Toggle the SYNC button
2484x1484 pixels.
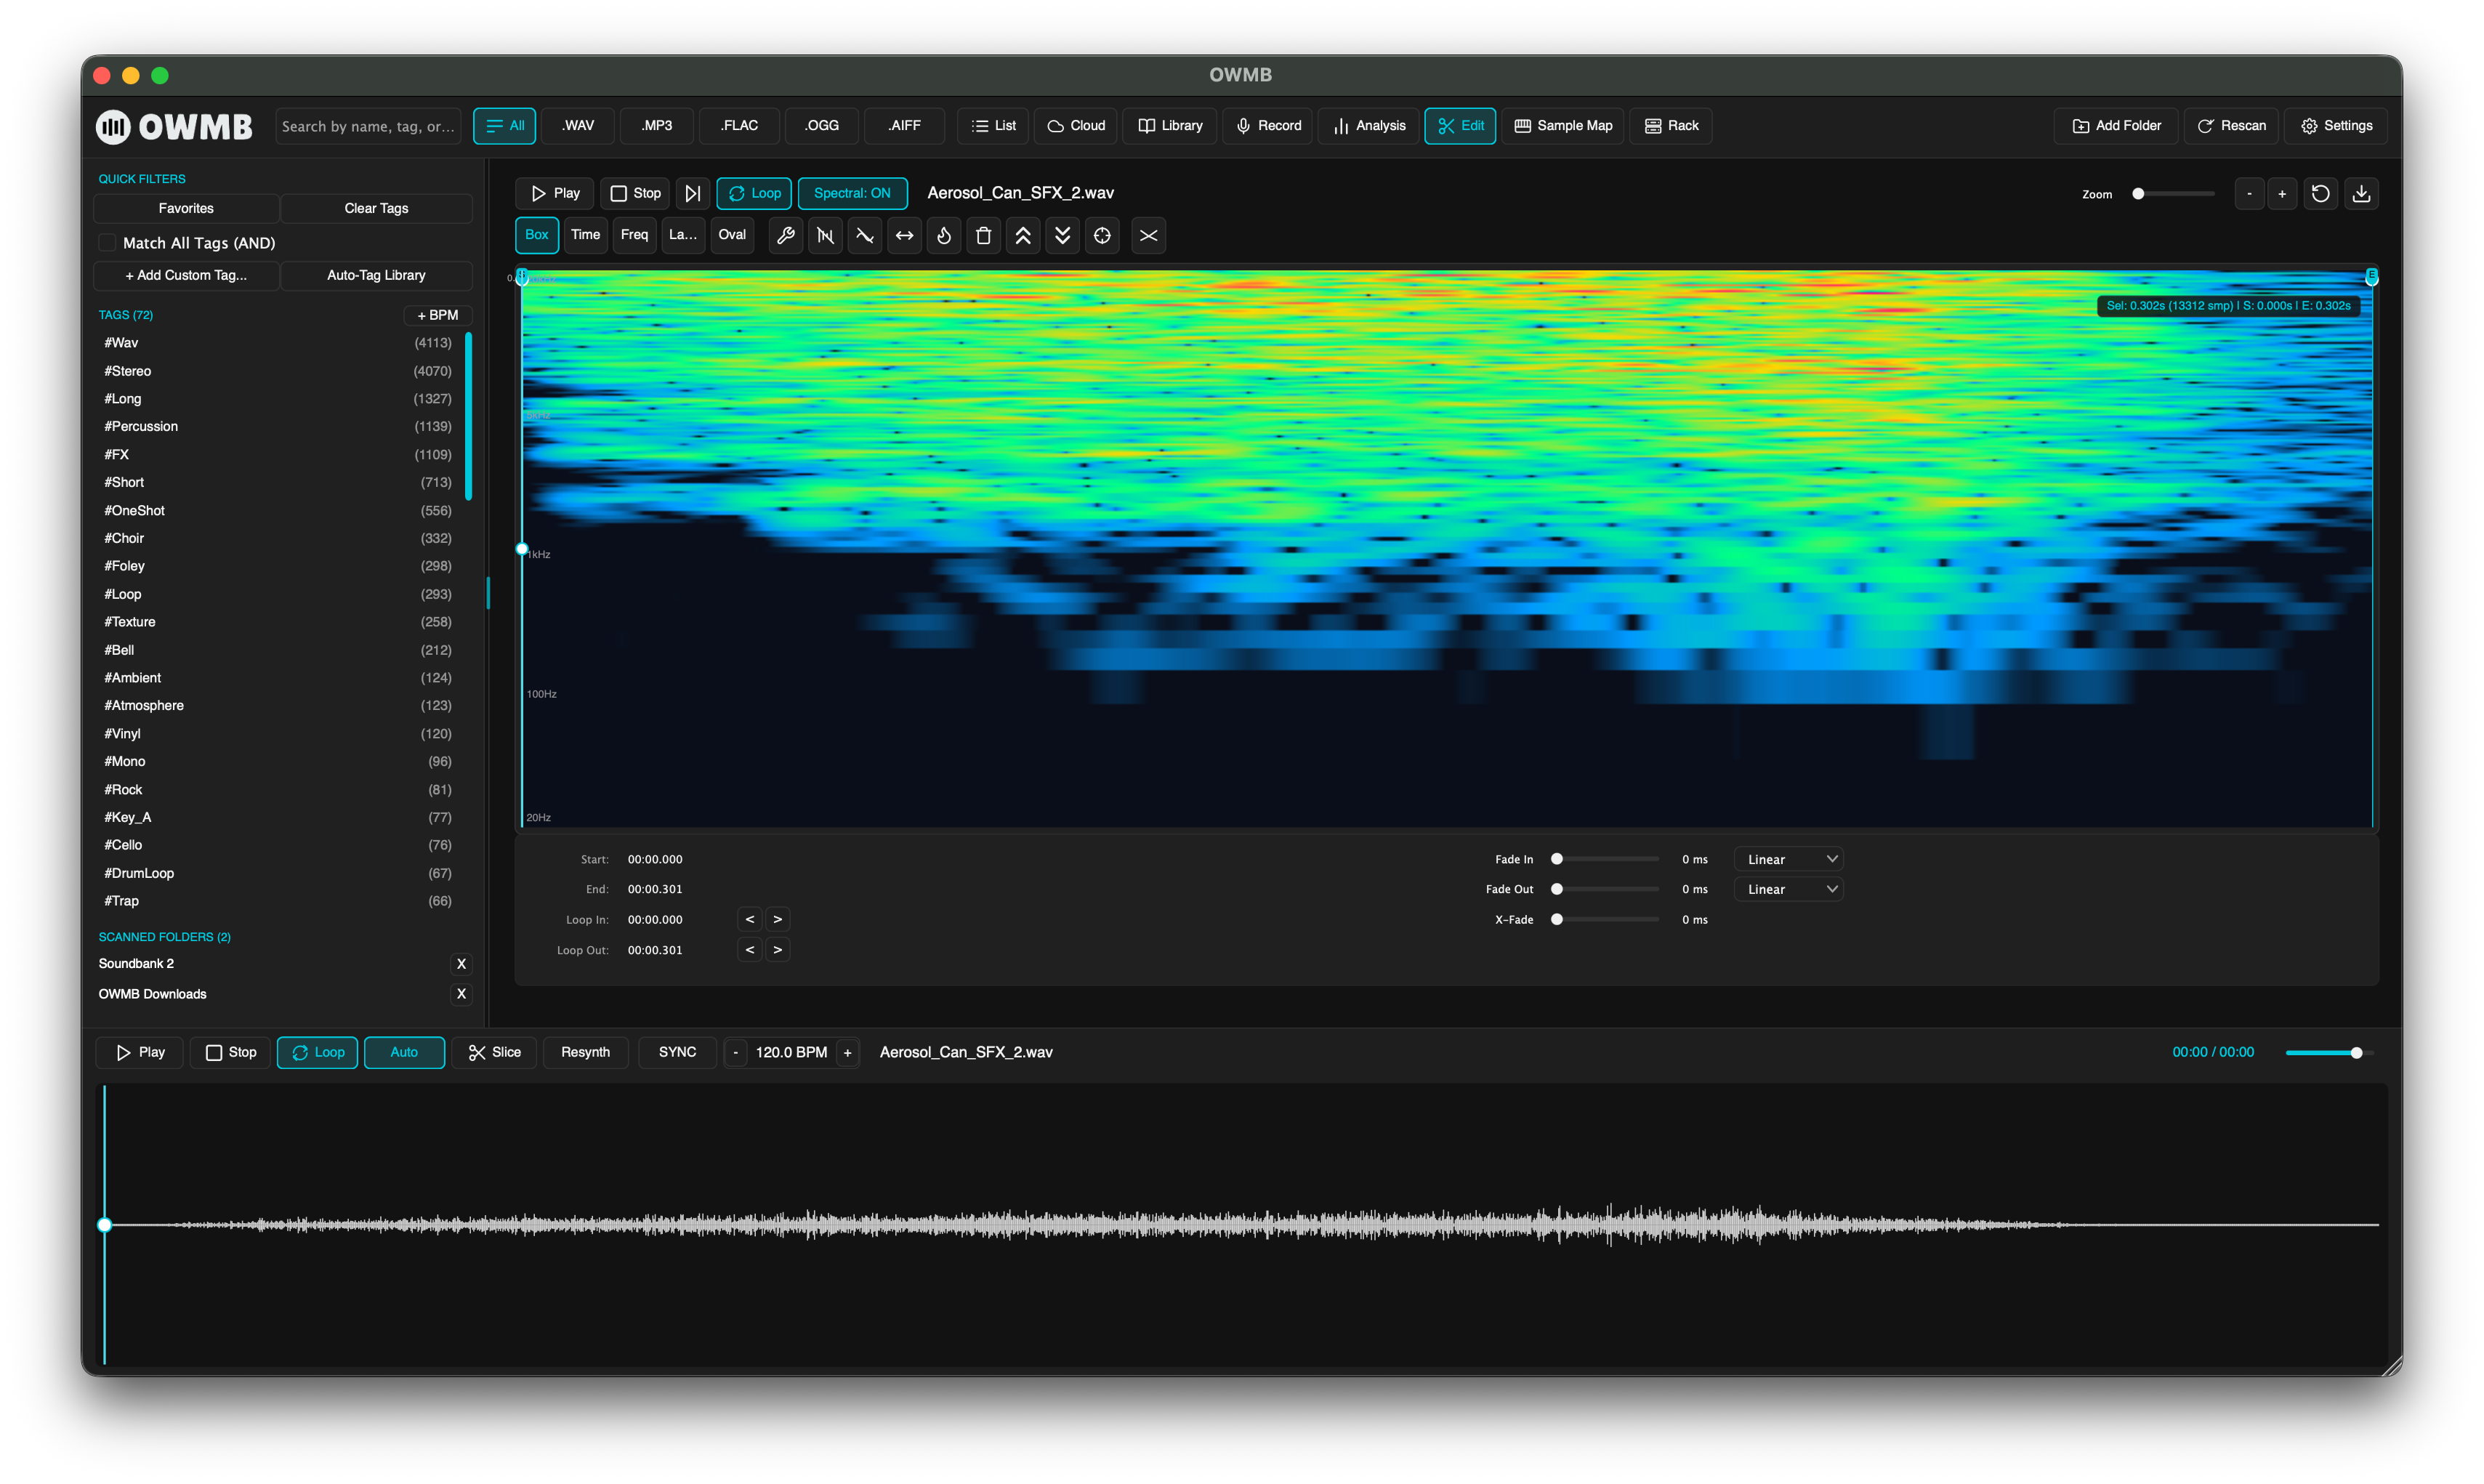point(677,1052)
